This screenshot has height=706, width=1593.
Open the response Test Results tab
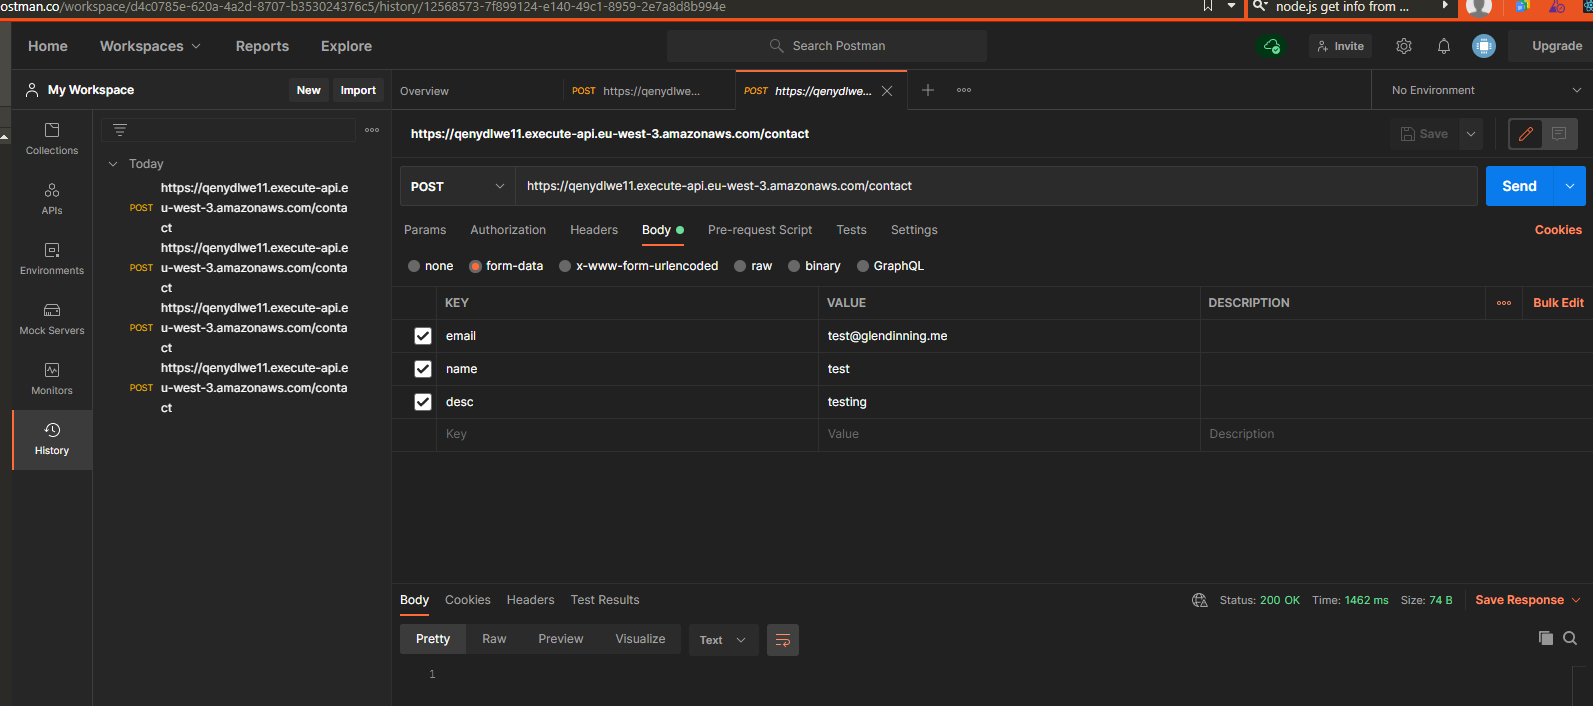click(605, 600)
